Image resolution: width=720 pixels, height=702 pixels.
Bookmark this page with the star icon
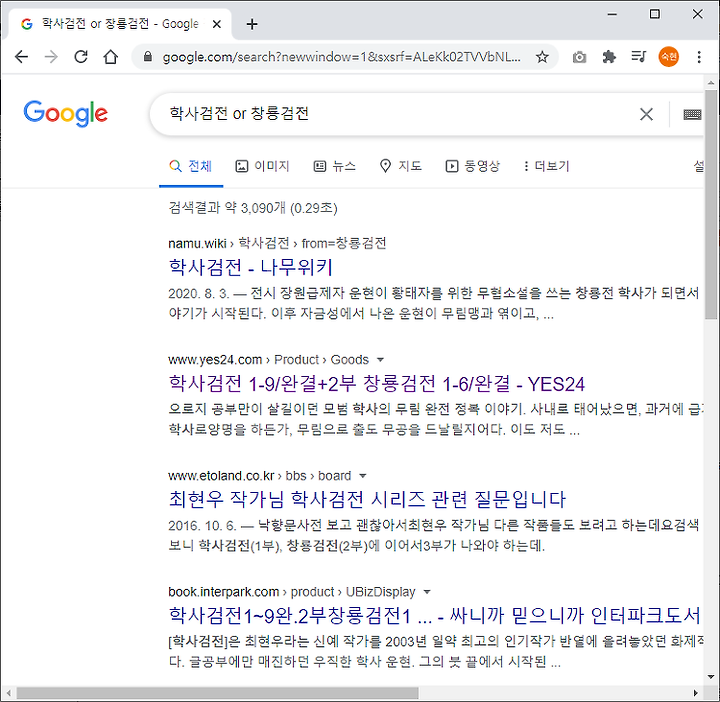tap(542, 57)
